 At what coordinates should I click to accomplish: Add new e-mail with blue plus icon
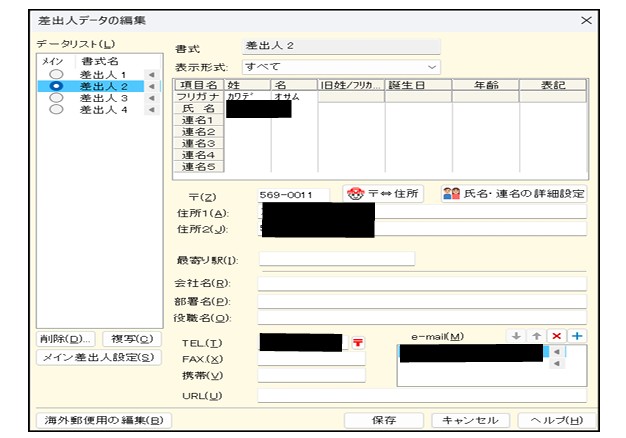click(x=577, y=336)
